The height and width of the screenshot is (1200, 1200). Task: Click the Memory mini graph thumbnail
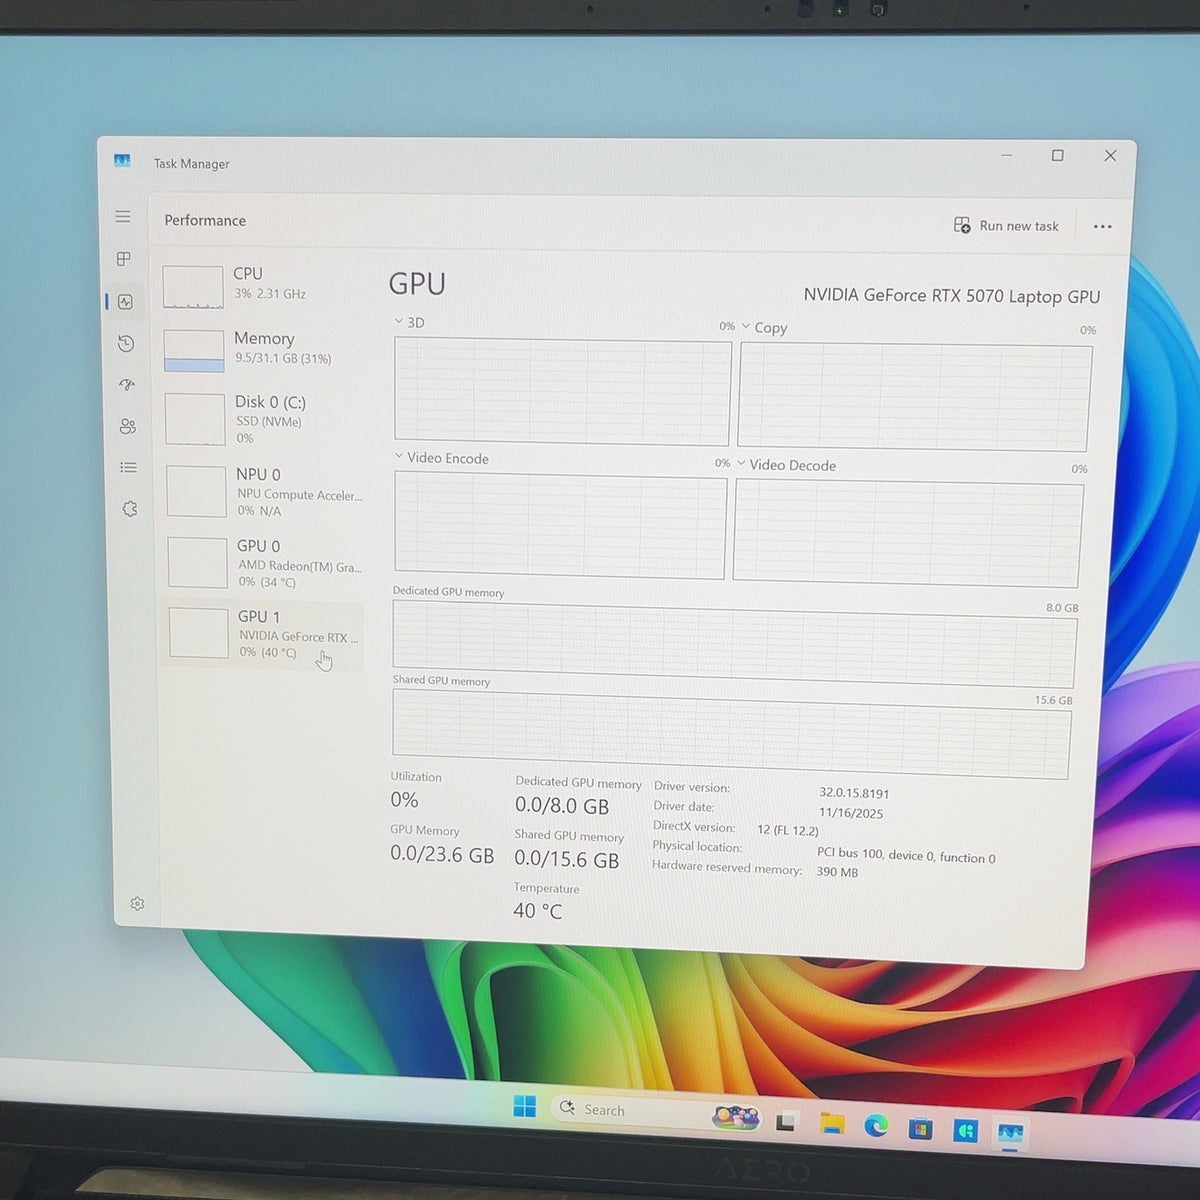point(194,351)
